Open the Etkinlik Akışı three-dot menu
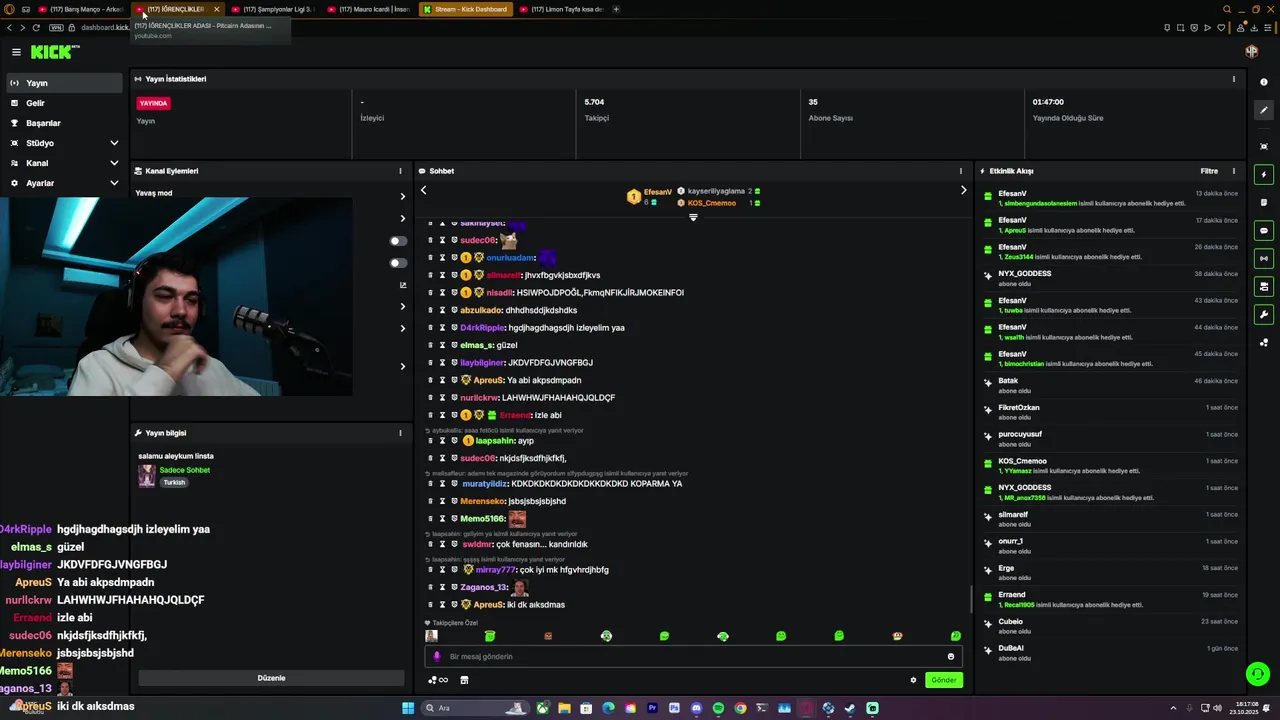 [1233, 171]
